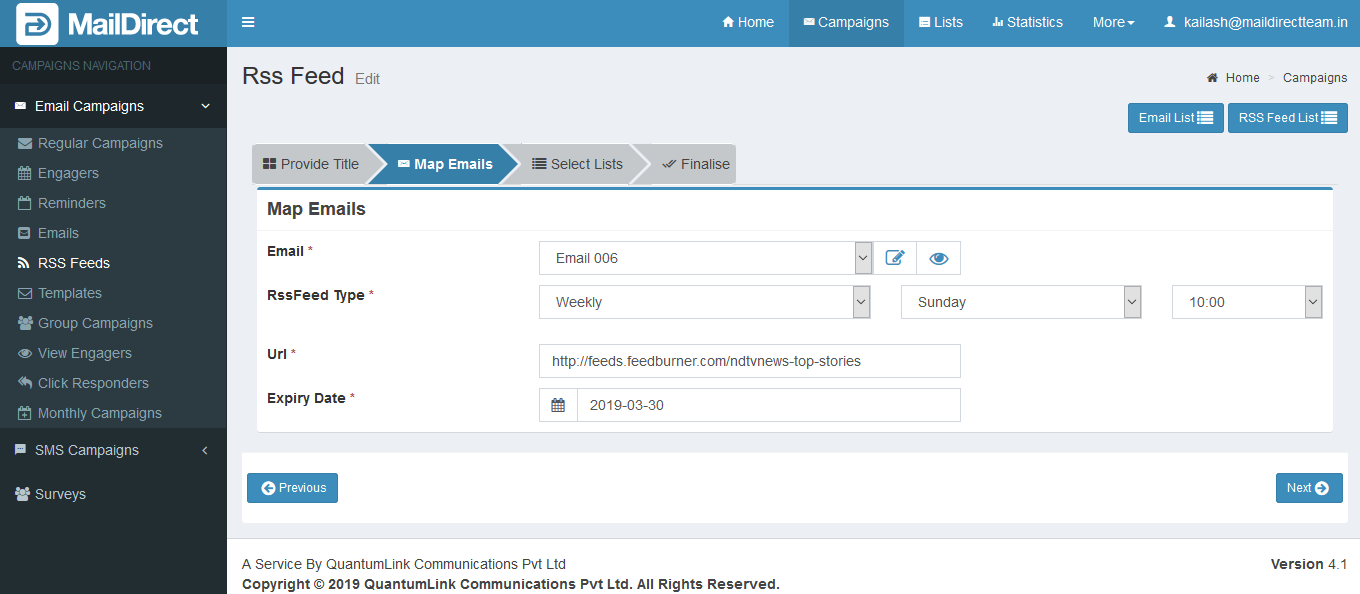This screenshot has width=1360, height=594.
Task: Expand the SMS Campaigns section
Action: (113, 450)
